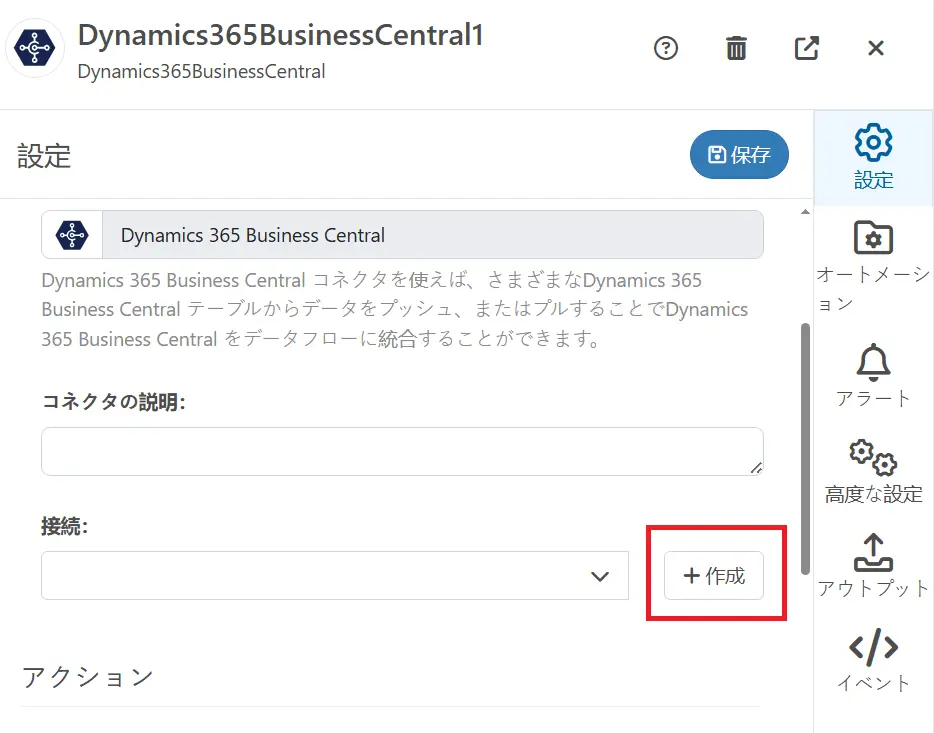
Task: Click the Dynamics365BusinessCentral subtitle text
Action: coord(201,71)
